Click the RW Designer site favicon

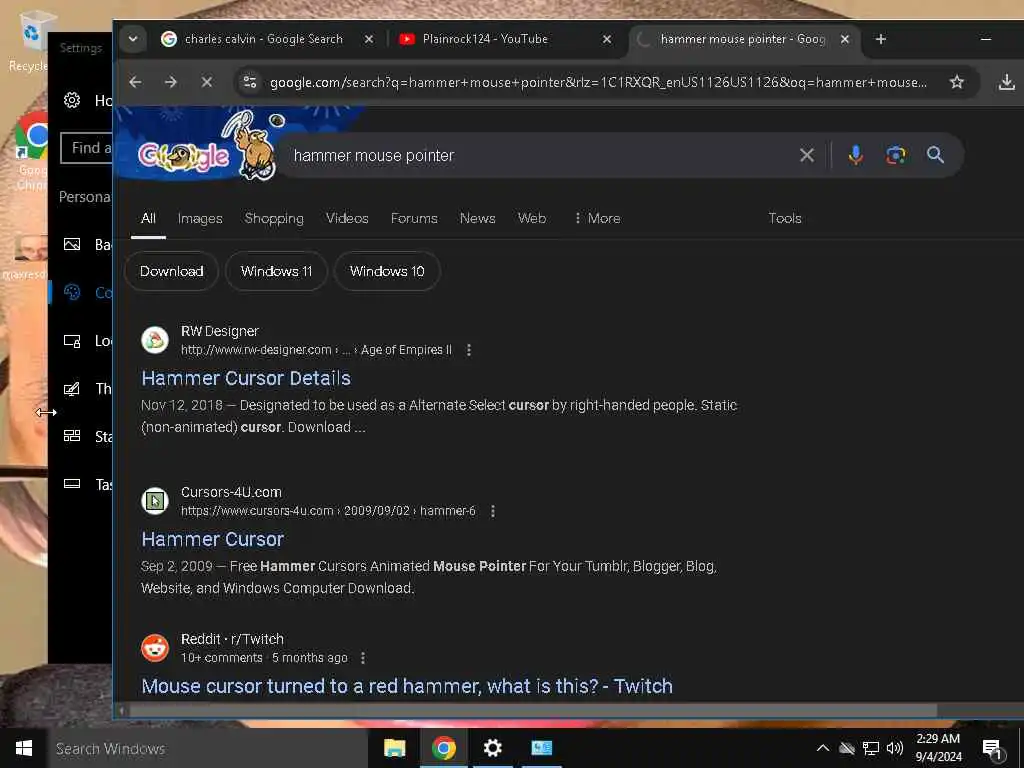tap(155, 340)
